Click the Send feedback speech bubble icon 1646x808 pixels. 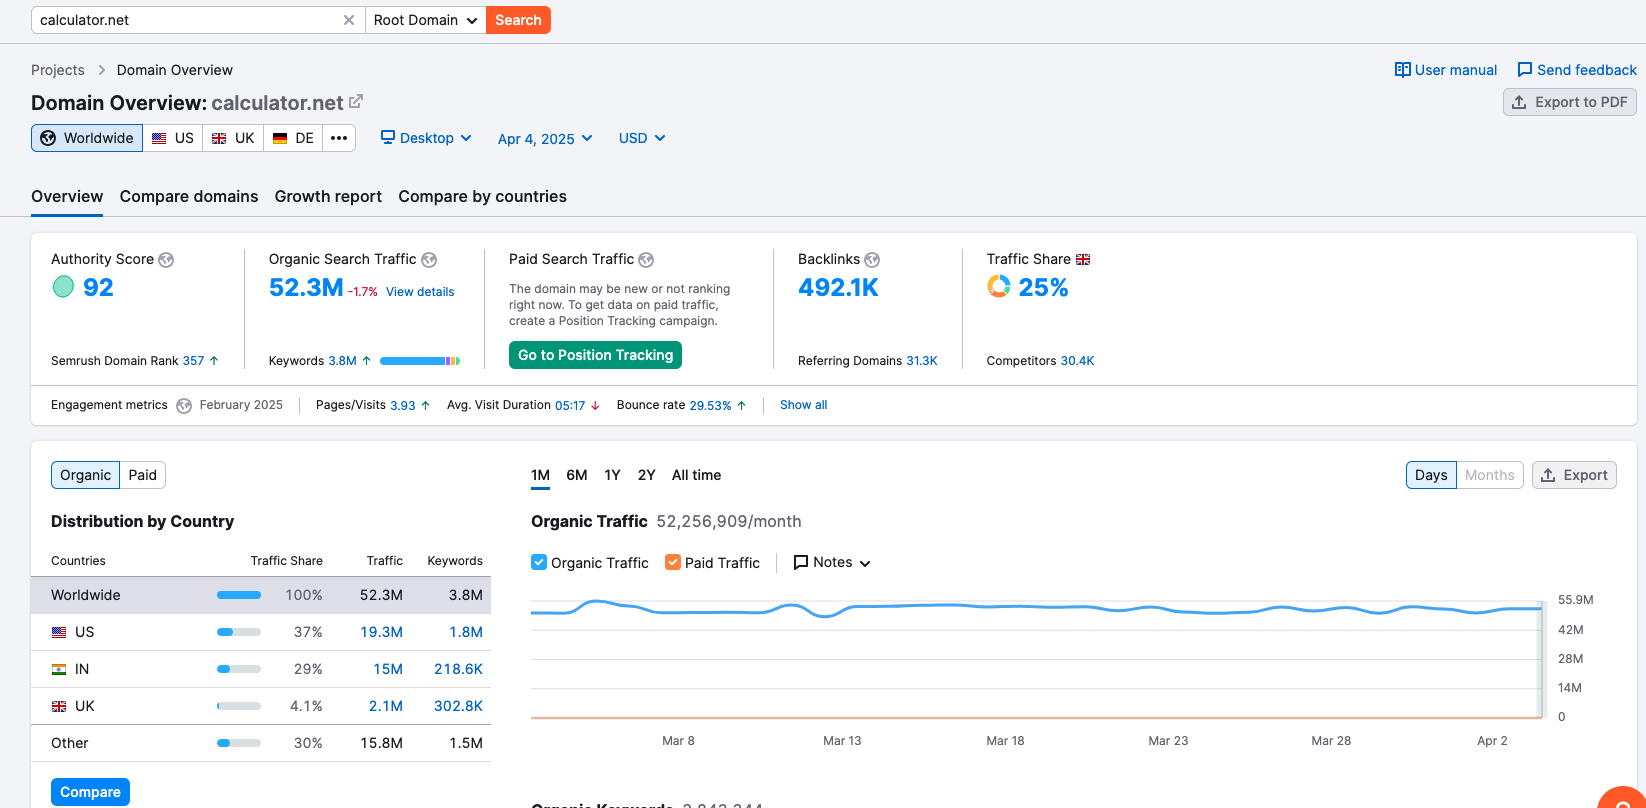click(1525, 70)
